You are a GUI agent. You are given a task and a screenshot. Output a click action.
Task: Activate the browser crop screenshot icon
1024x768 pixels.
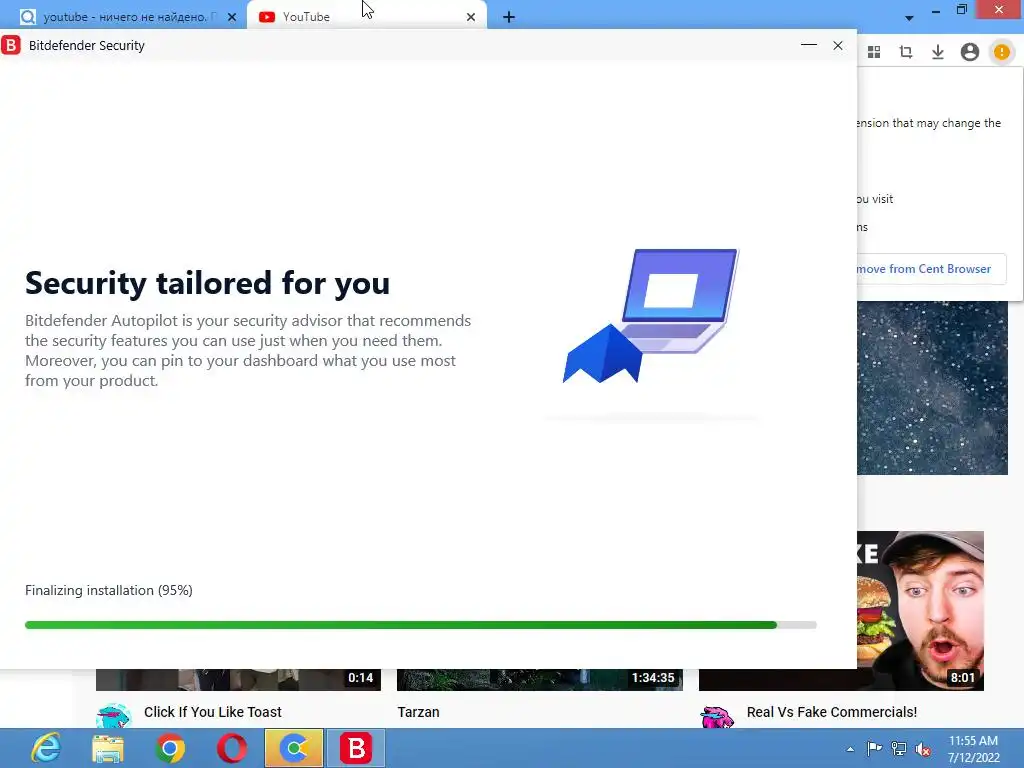pos(906,52)
